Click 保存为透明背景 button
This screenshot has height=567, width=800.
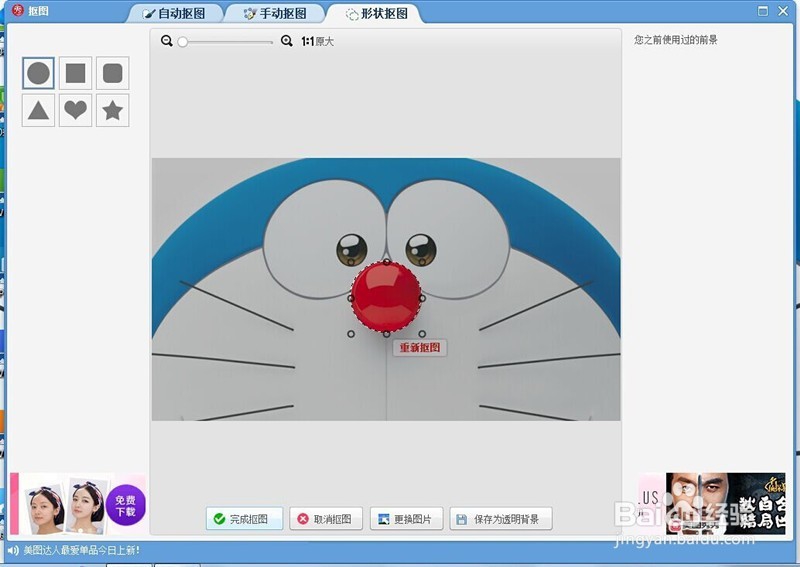(x=501, y=519)
